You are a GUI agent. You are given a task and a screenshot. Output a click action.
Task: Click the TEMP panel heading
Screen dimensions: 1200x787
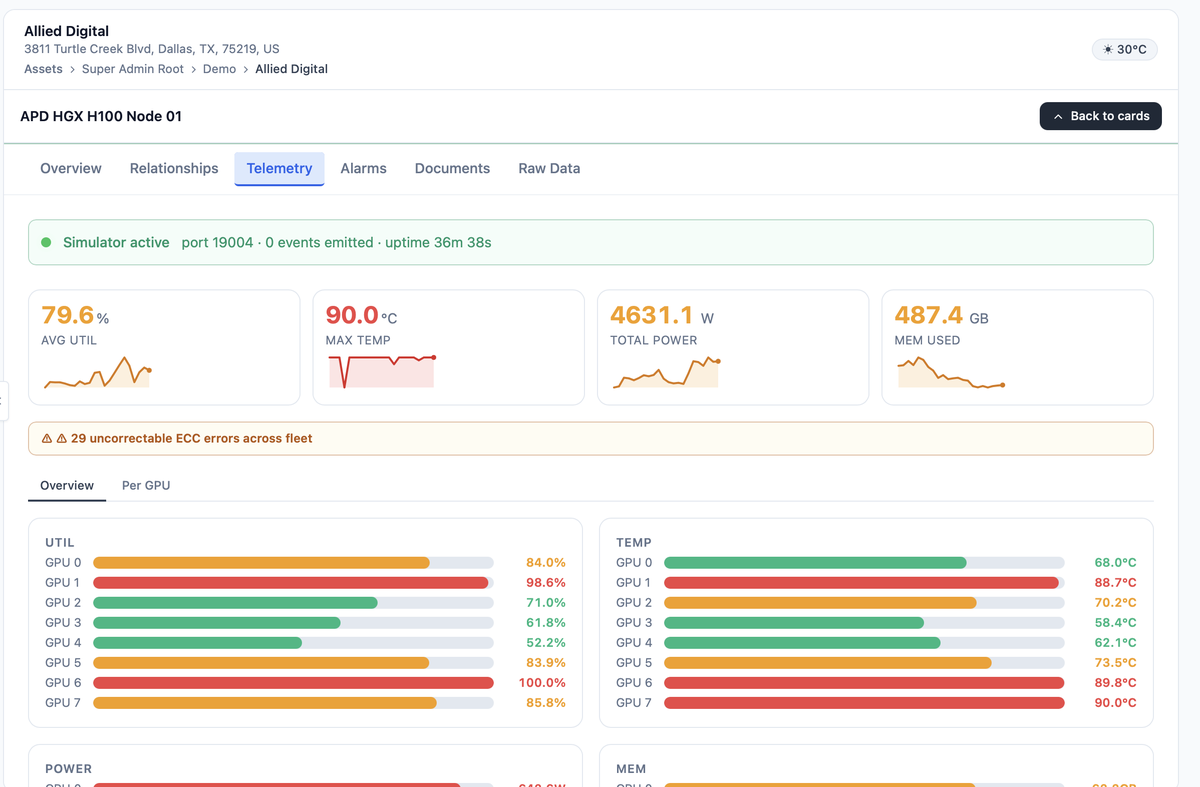pyautogui.click(x=633, y=542)
